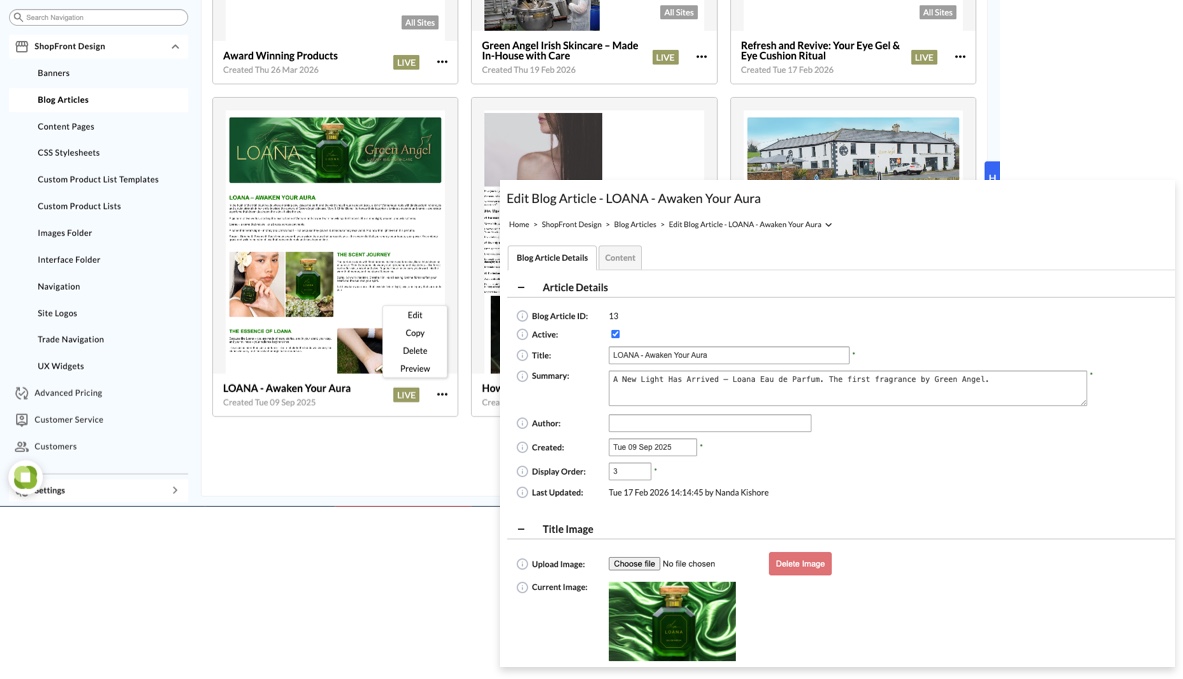The width and height of the screenshot is (1183, 679).
Task: Open Custom Product List Templates
Action: 98,180
